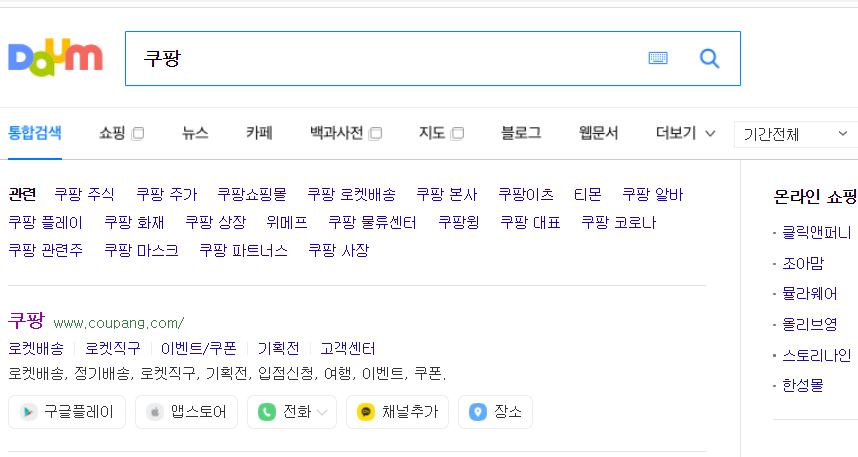Click related search 쿠팡 본사
The image size is (858, 457).
tap(447, 194)
